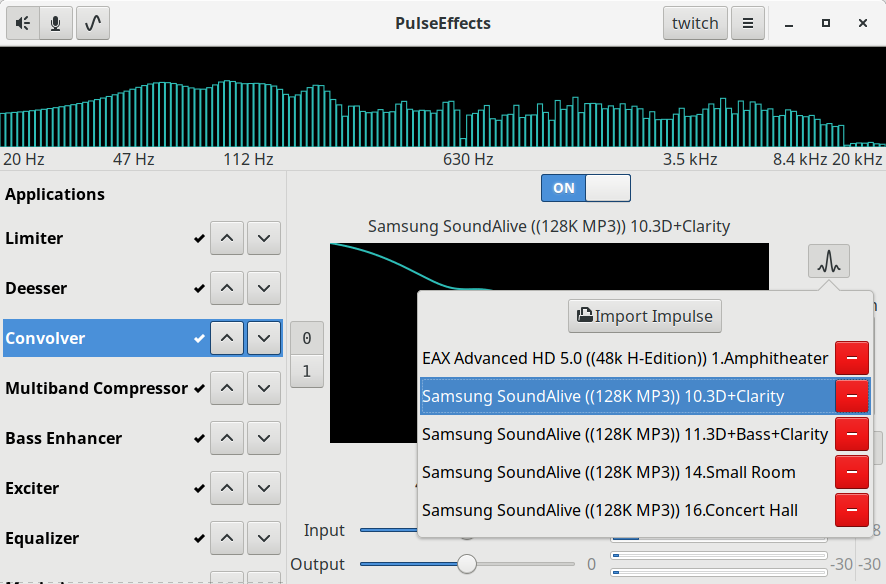The width and height of the screenshot is (886, 584).
Task: Move Multiband Compressor up in order
Action: [227, 388]
